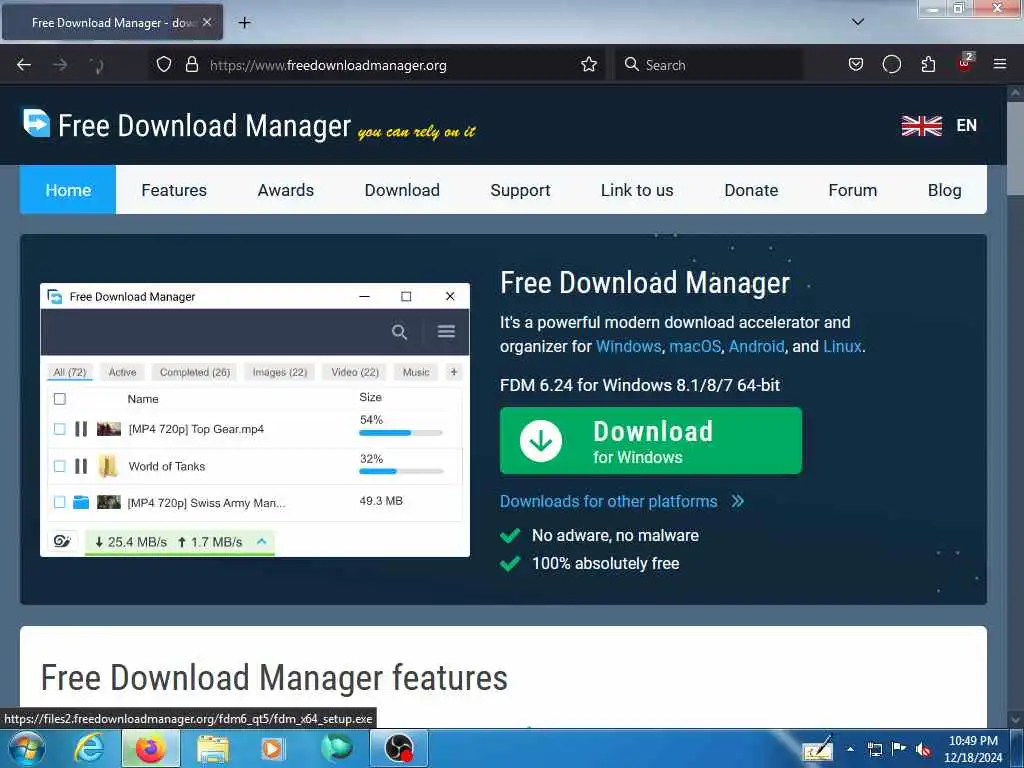Follow the Windows platform link
This screenshot has width=1024, height=768.
[628, 346]
